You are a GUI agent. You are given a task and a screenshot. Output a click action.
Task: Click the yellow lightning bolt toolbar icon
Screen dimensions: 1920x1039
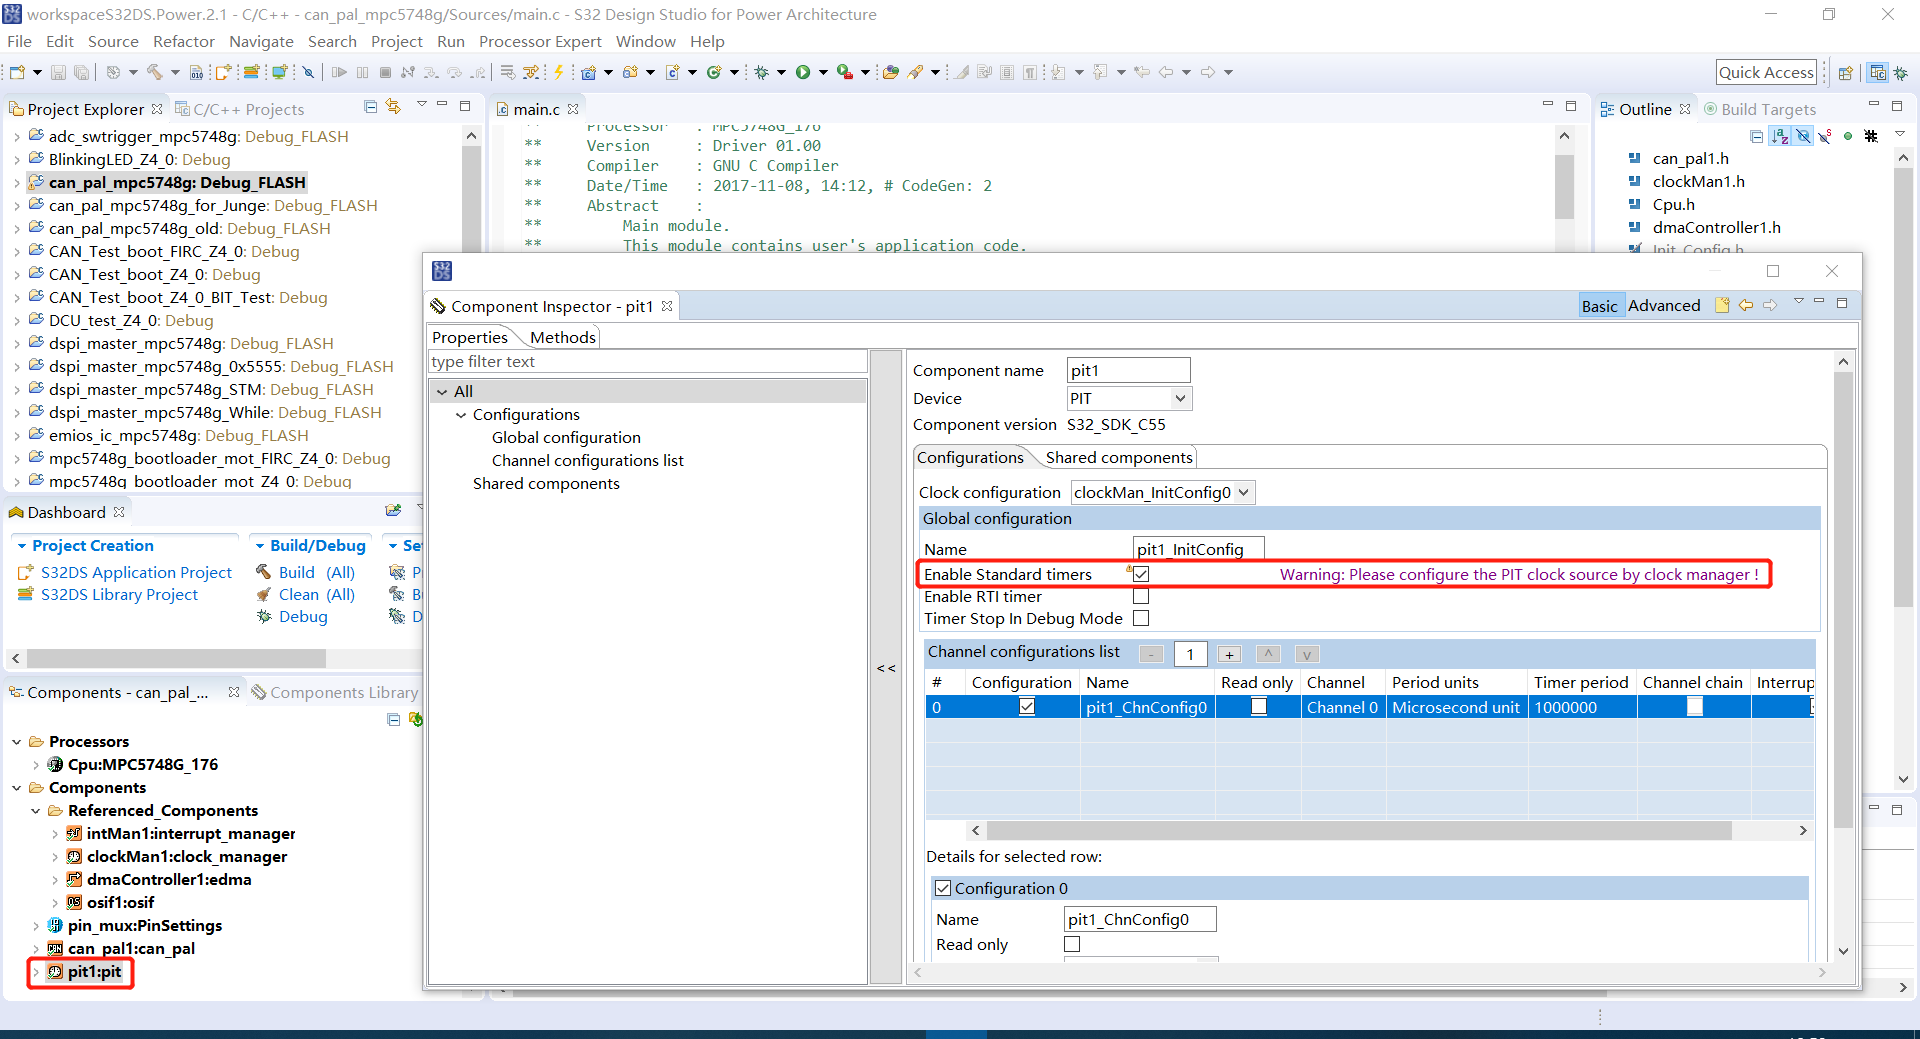559,72
